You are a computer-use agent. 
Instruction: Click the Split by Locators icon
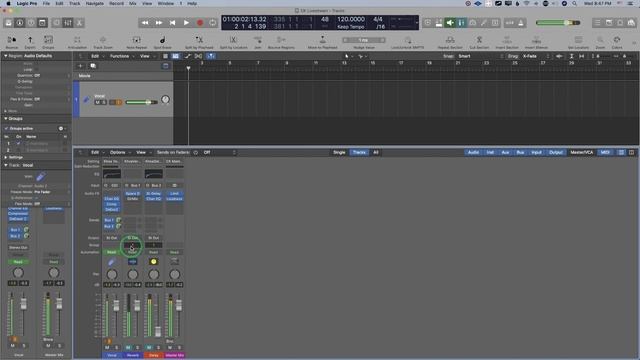coord(233,42)
